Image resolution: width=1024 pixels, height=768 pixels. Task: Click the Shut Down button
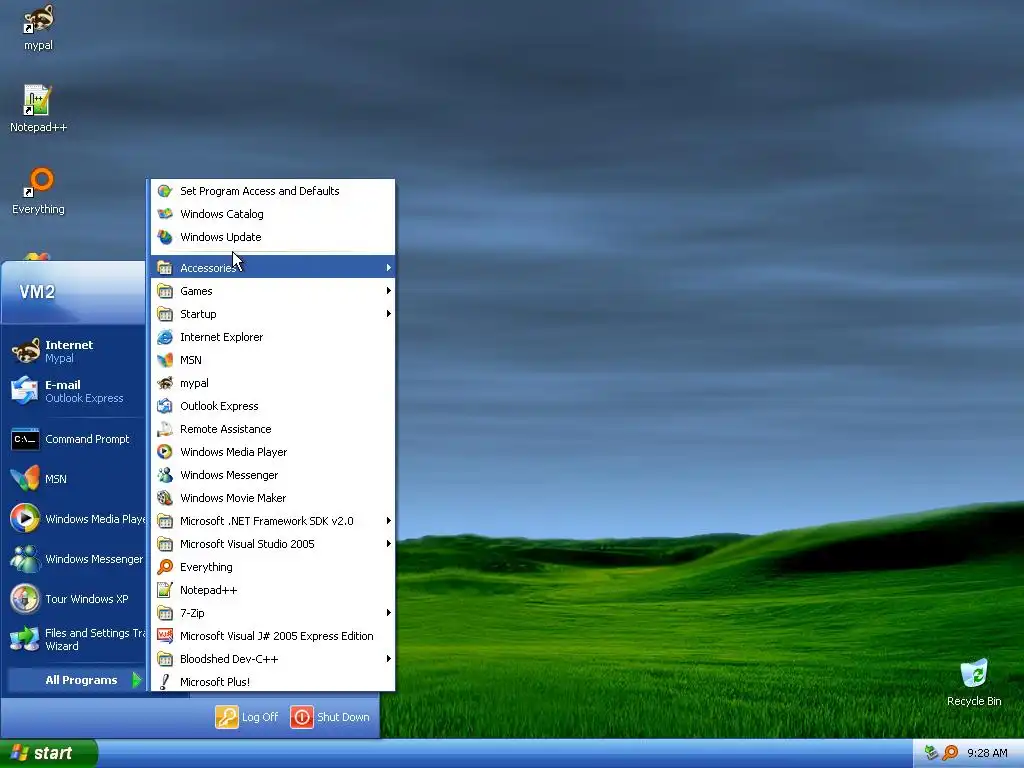(x=330, y=716)
